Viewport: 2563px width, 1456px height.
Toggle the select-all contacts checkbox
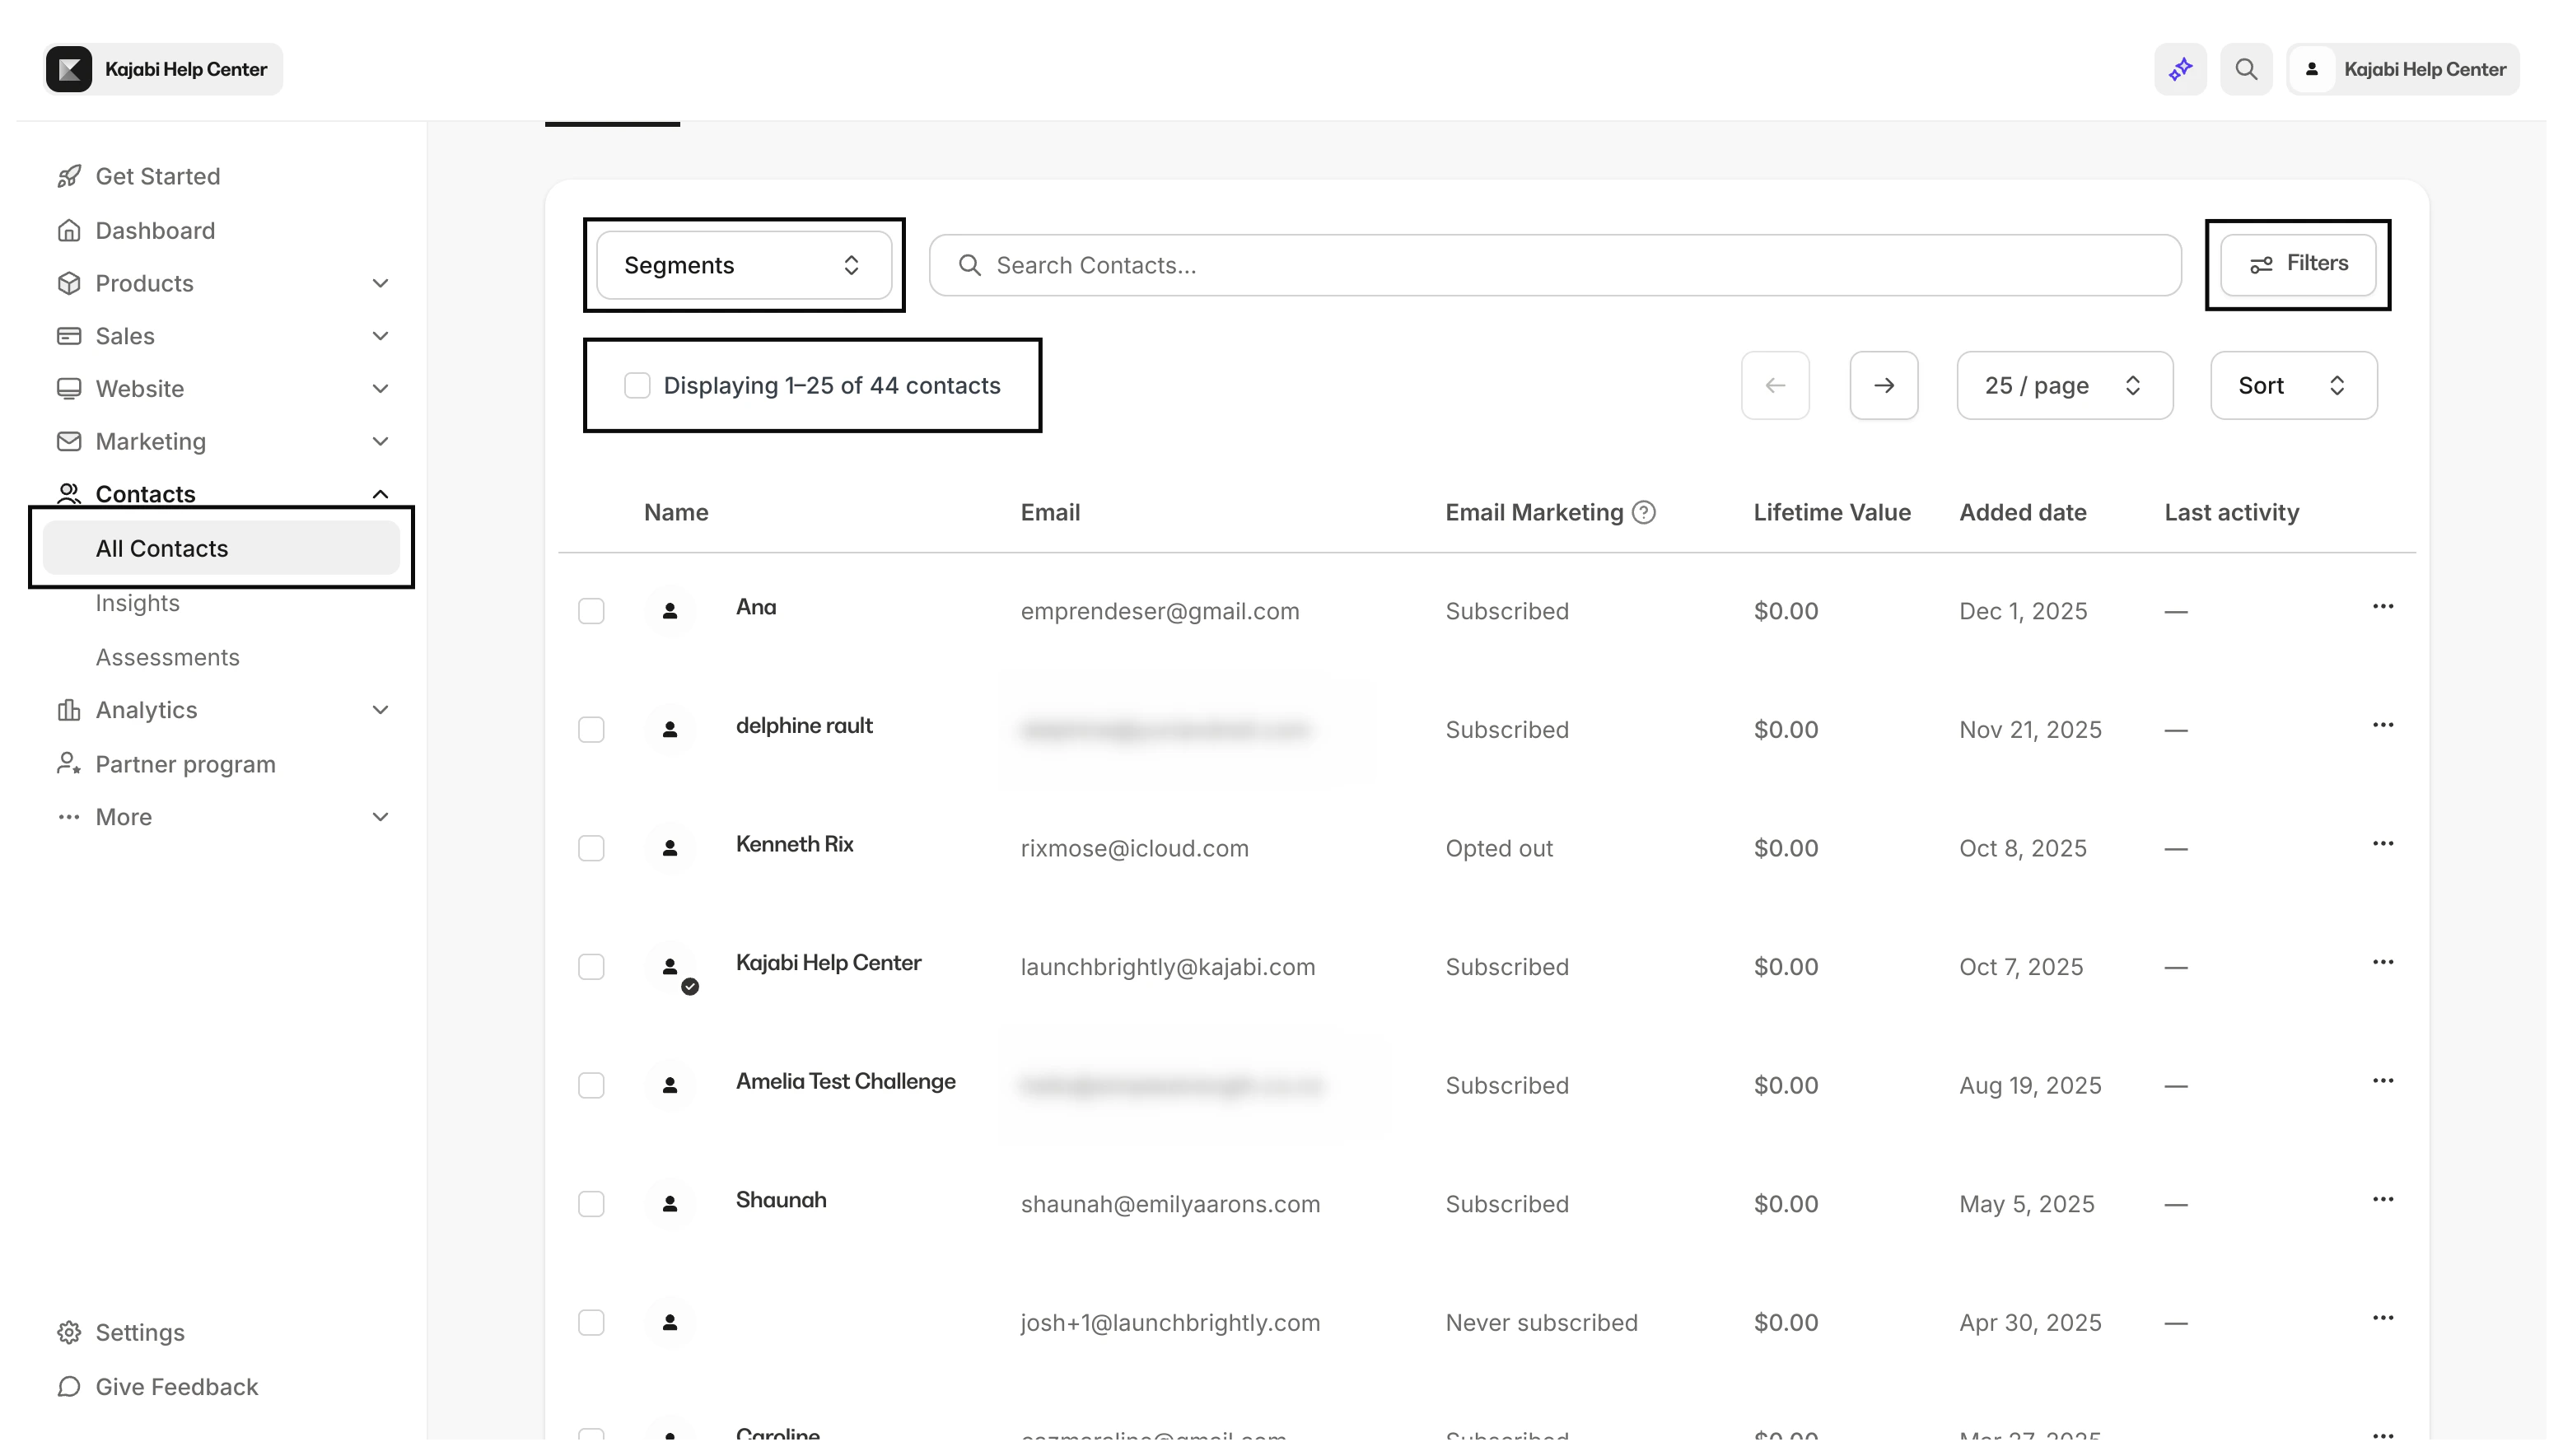click(637, 384)
